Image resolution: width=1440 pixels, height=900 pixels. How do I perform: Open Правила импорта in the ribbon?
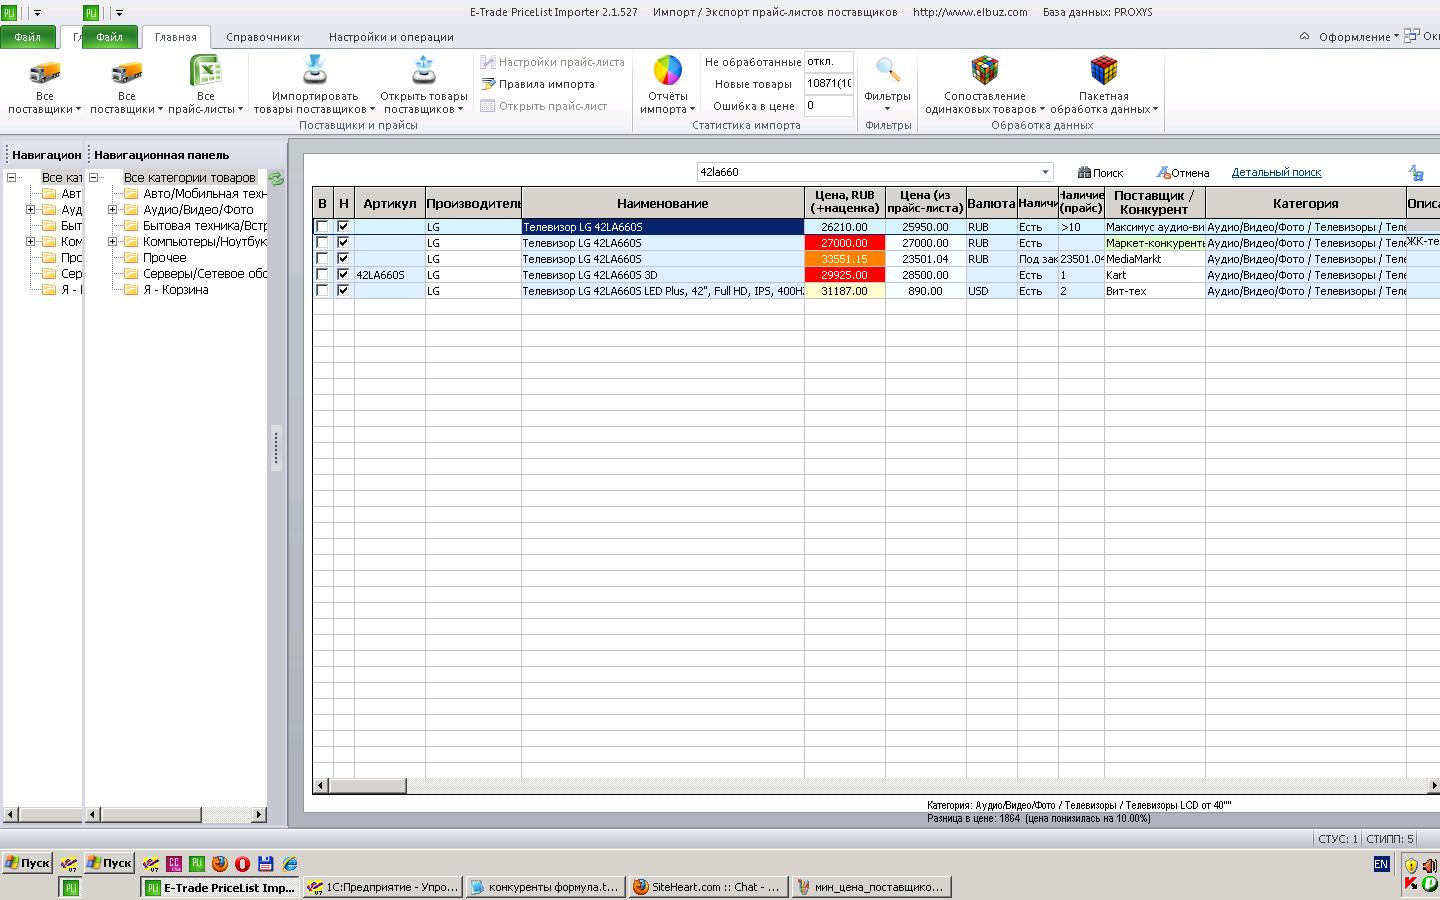coord(538,84)
